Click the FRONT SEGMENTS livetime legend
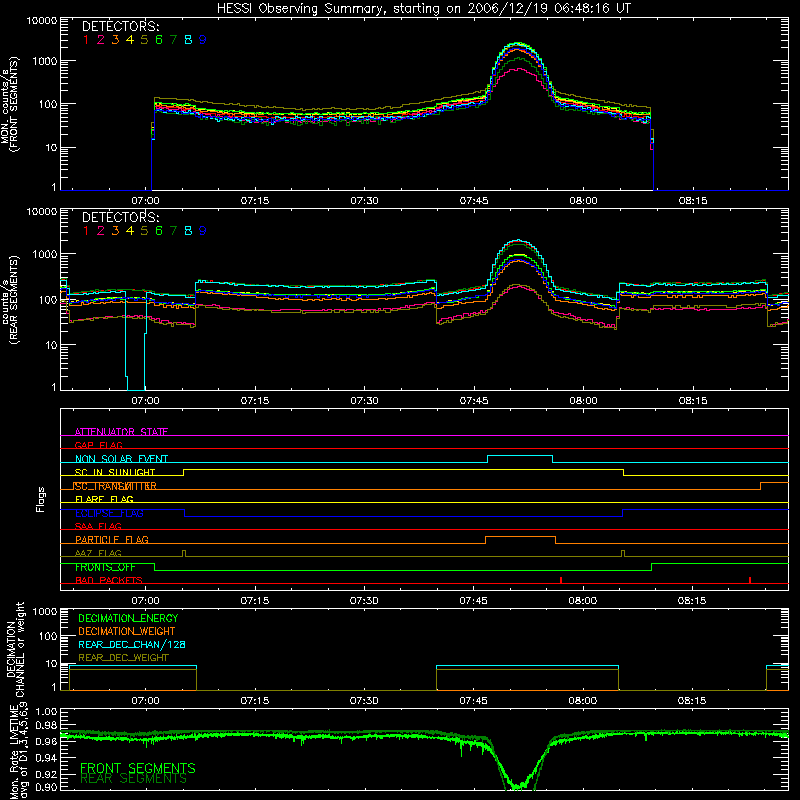 pyautogui.click(x=138, y=768)
